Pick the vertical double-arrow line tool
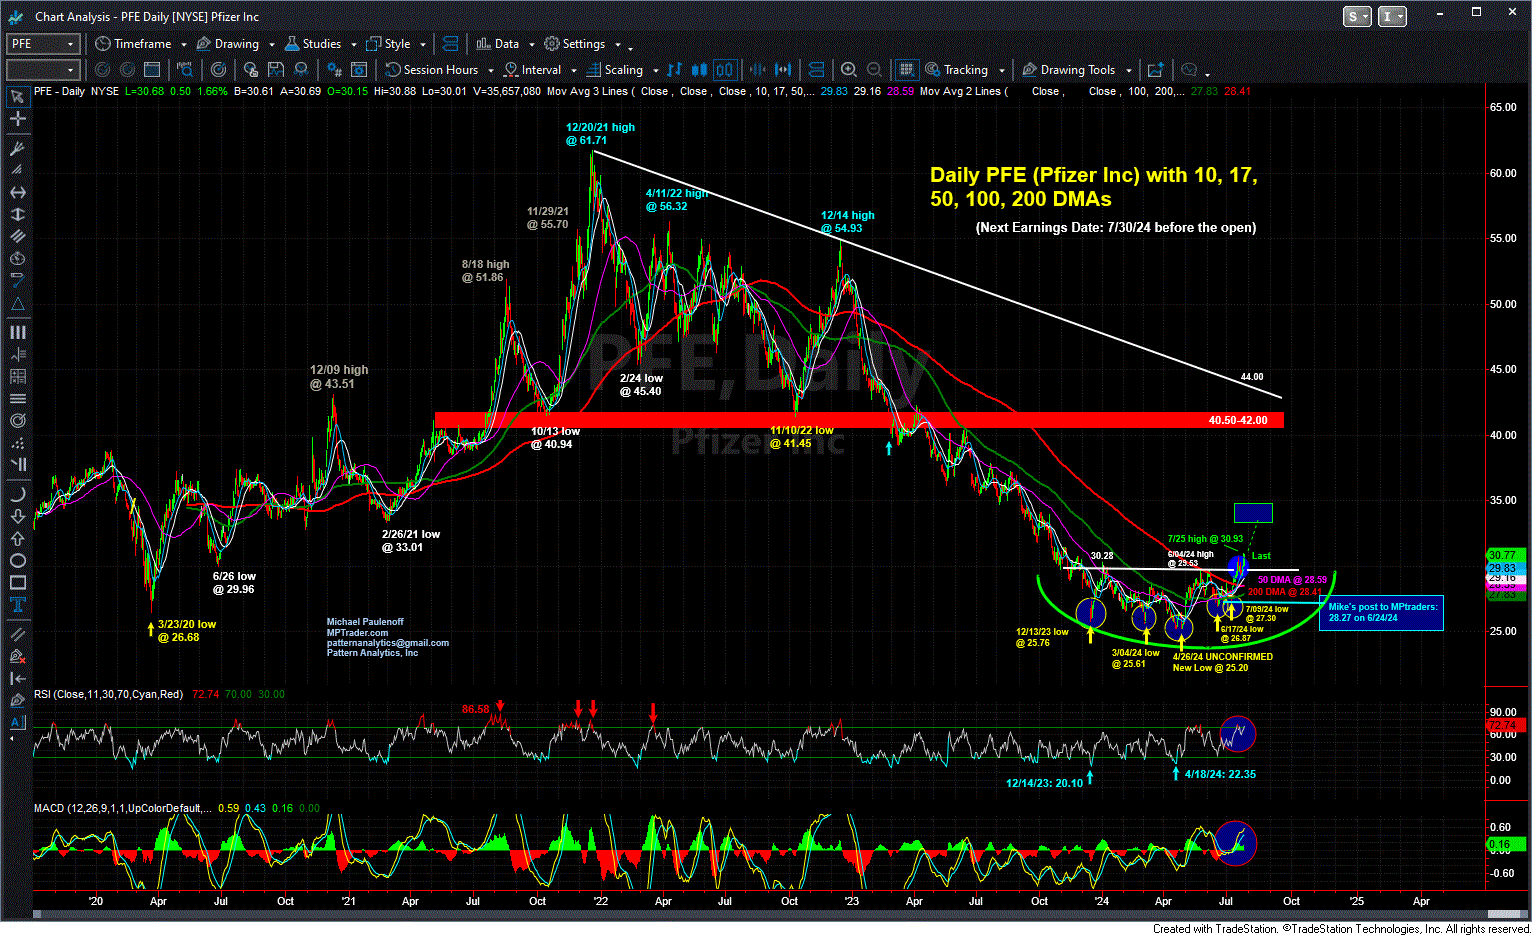This screenshot has height=935, width=1532. coord(17,214)
